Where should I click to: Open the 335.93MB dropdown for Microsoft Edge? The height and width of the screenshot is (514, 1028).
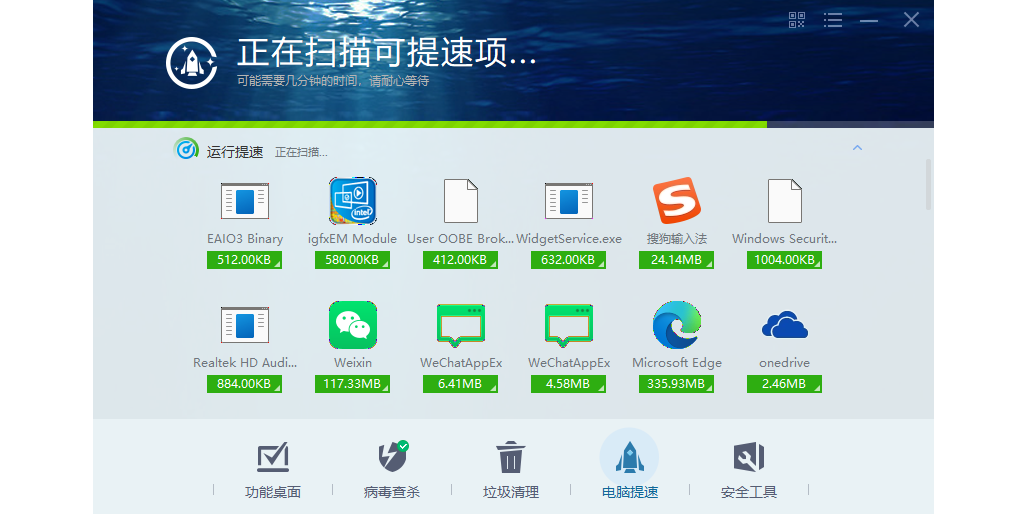point(677,384)
